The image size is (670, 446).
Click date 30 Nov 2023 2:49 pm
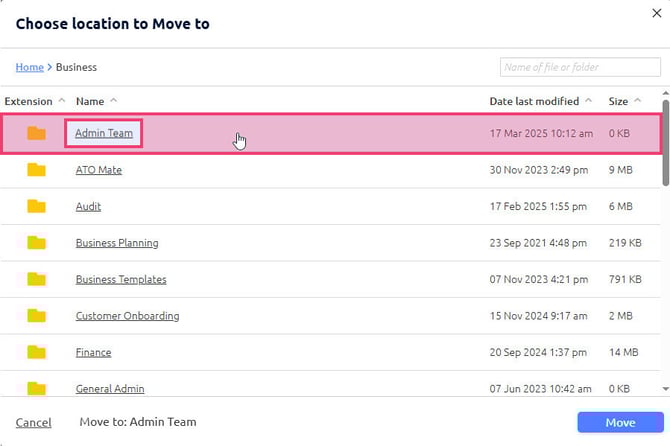[x=539, y=170]
